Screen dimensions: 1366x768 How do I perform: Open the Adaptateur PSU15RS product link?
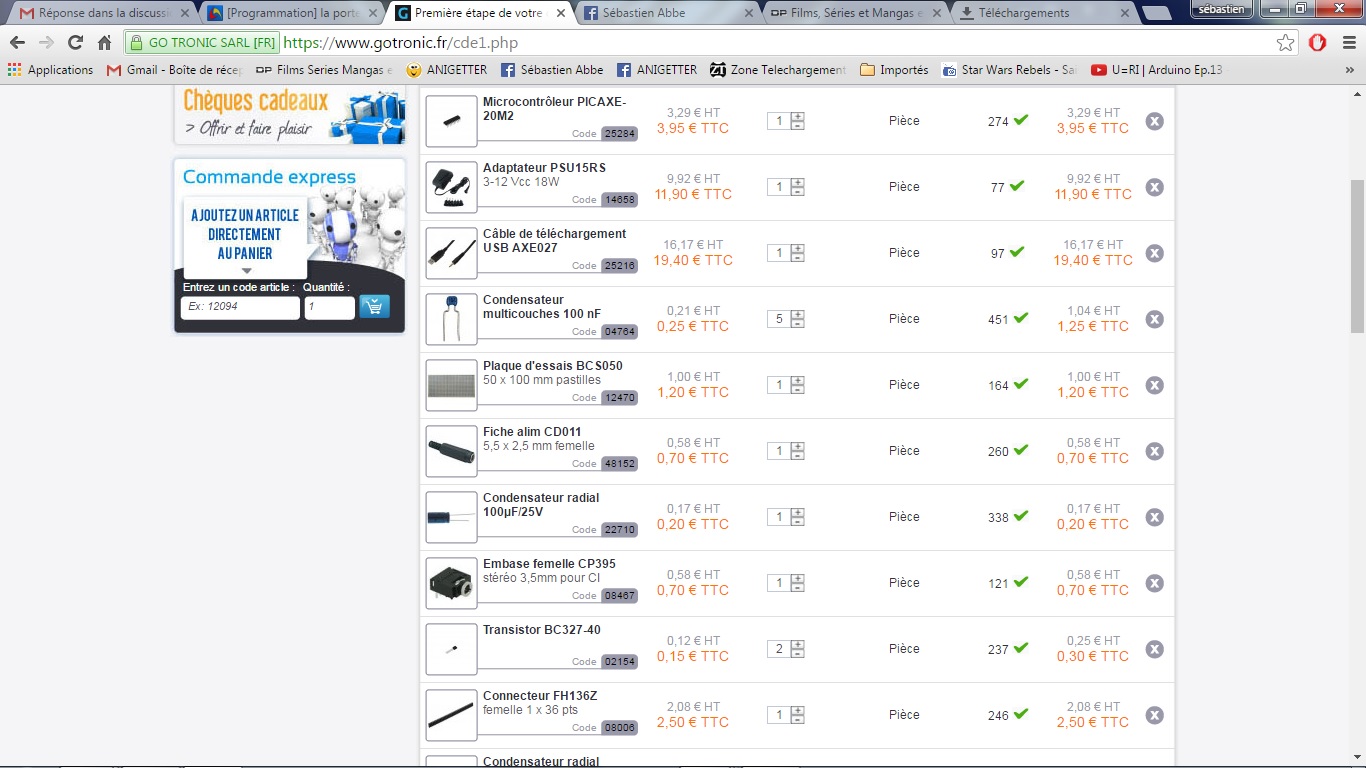[x=544, y=168]
